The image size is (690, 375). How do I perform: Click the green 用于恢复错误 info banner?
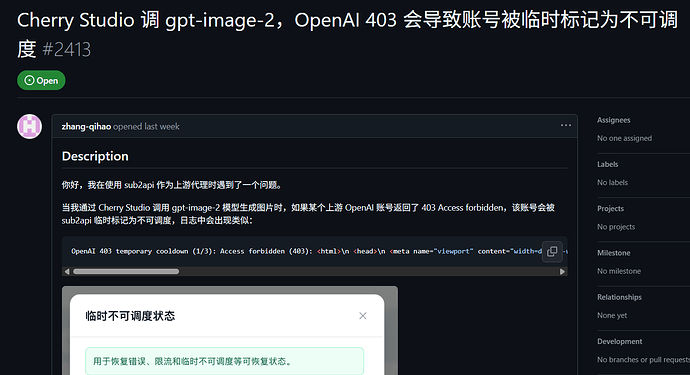pyautogui.click(x=224, y=361)
